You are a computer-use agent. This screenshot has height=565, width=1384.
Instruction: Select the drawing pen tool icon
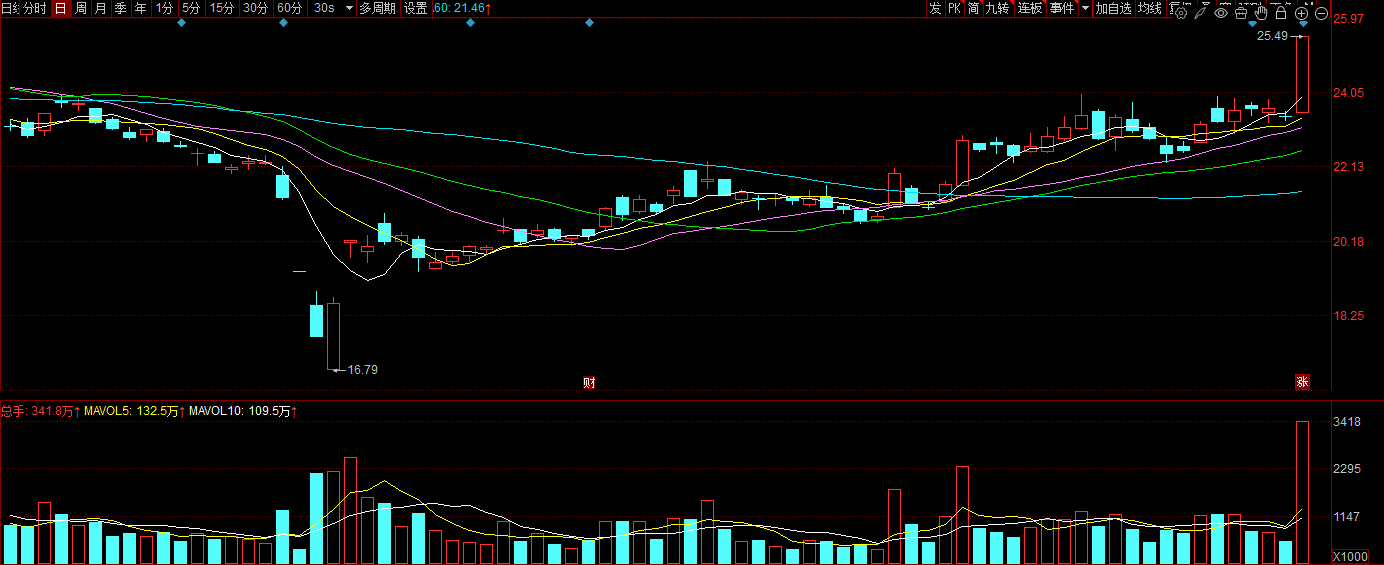click(1201, 13)
